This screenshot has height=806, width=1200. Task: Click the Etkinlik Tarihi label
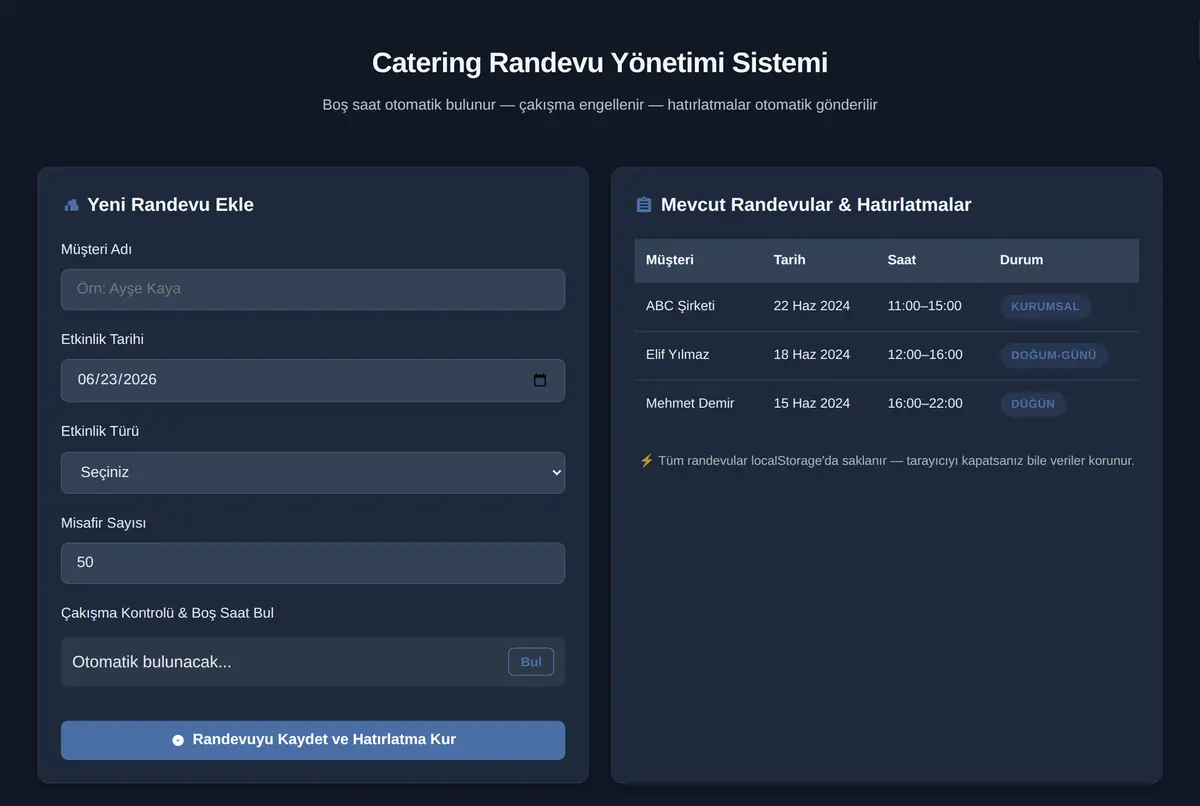coord(102,340)
